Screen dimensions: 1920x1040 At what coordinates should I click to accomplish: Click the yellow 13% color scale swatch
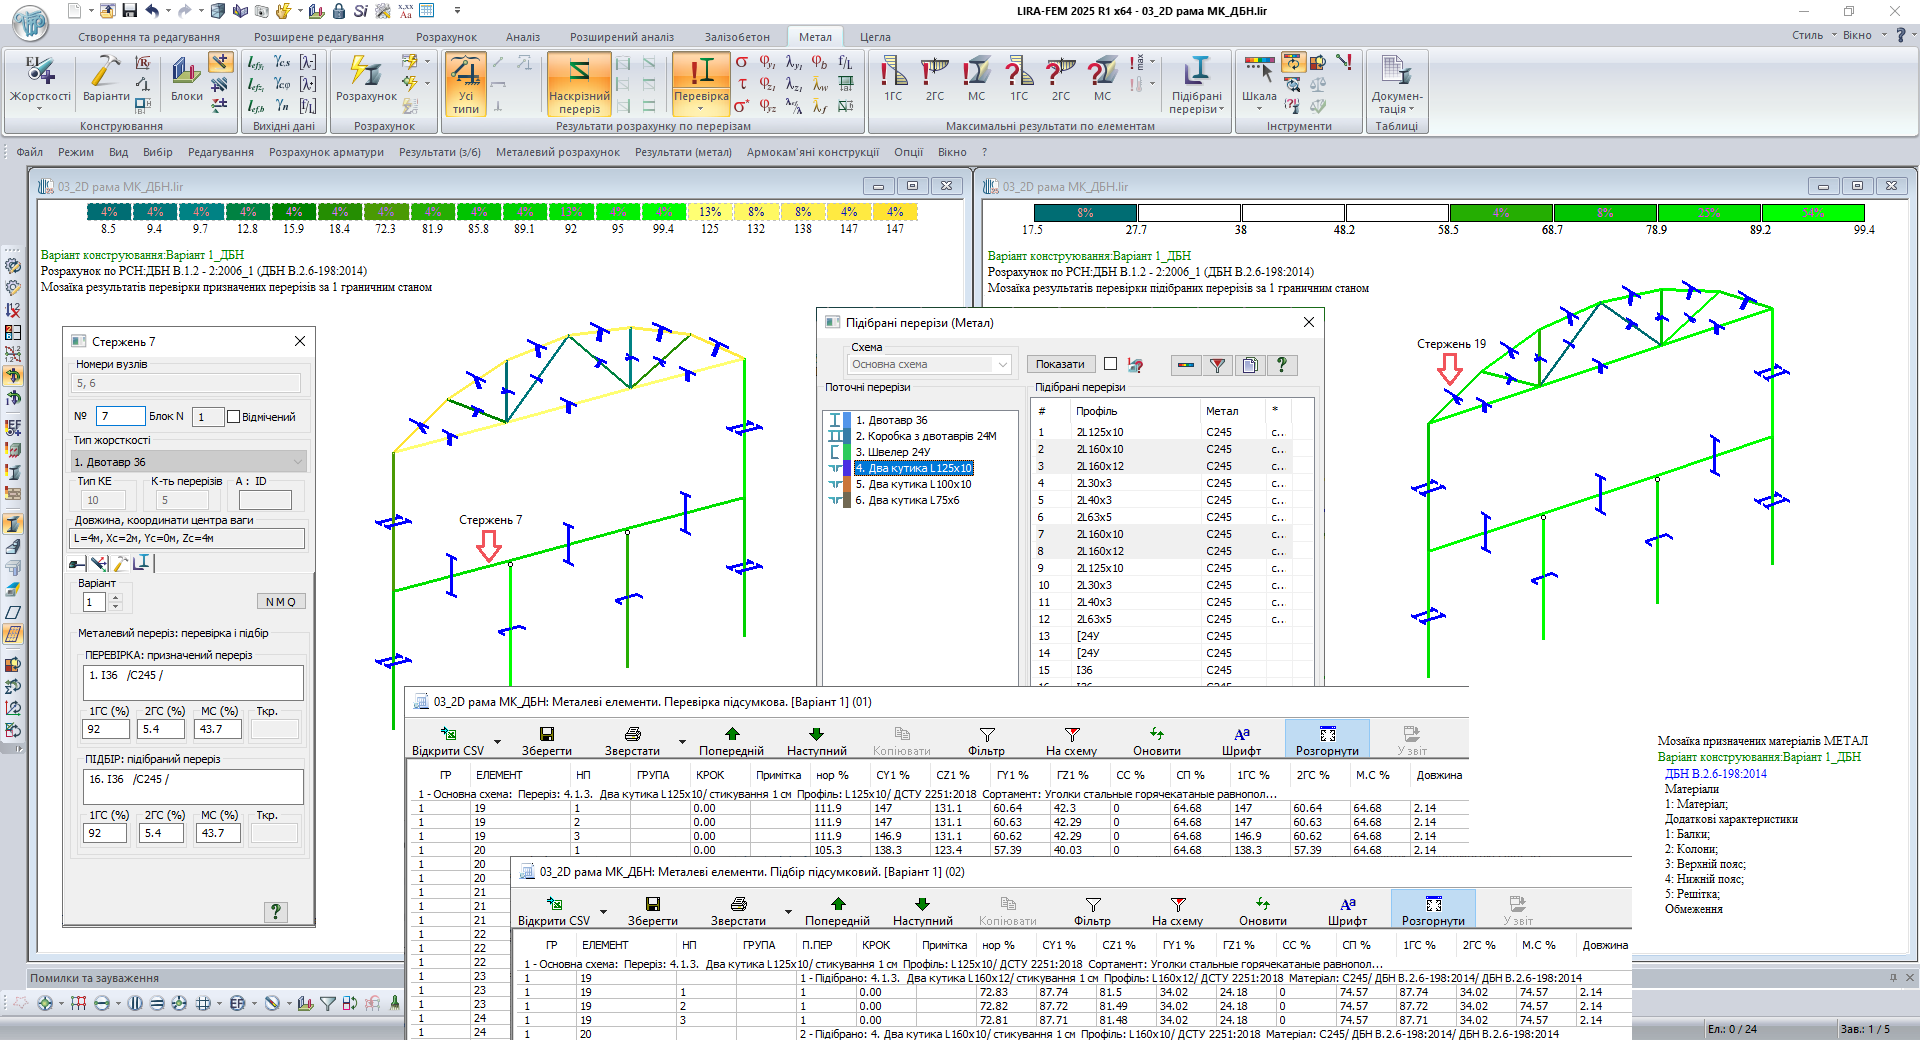tap(710, 212)
